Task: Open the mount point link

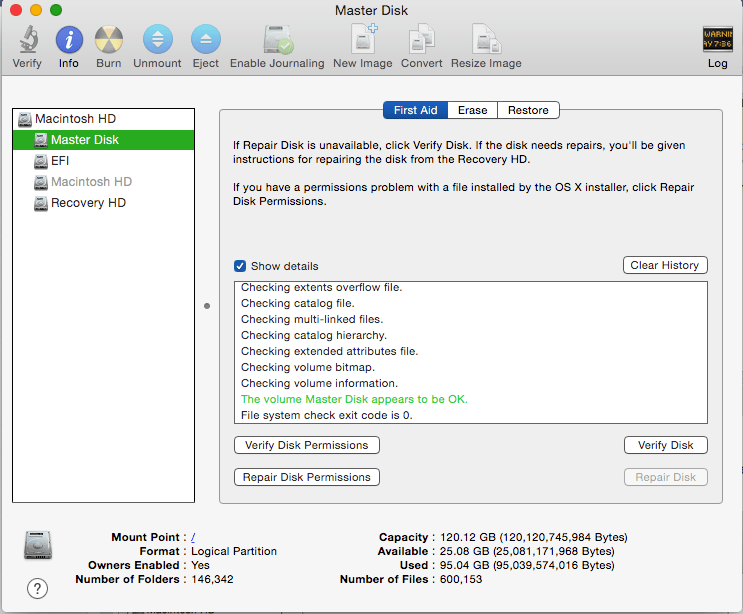Action: (193, 537)
